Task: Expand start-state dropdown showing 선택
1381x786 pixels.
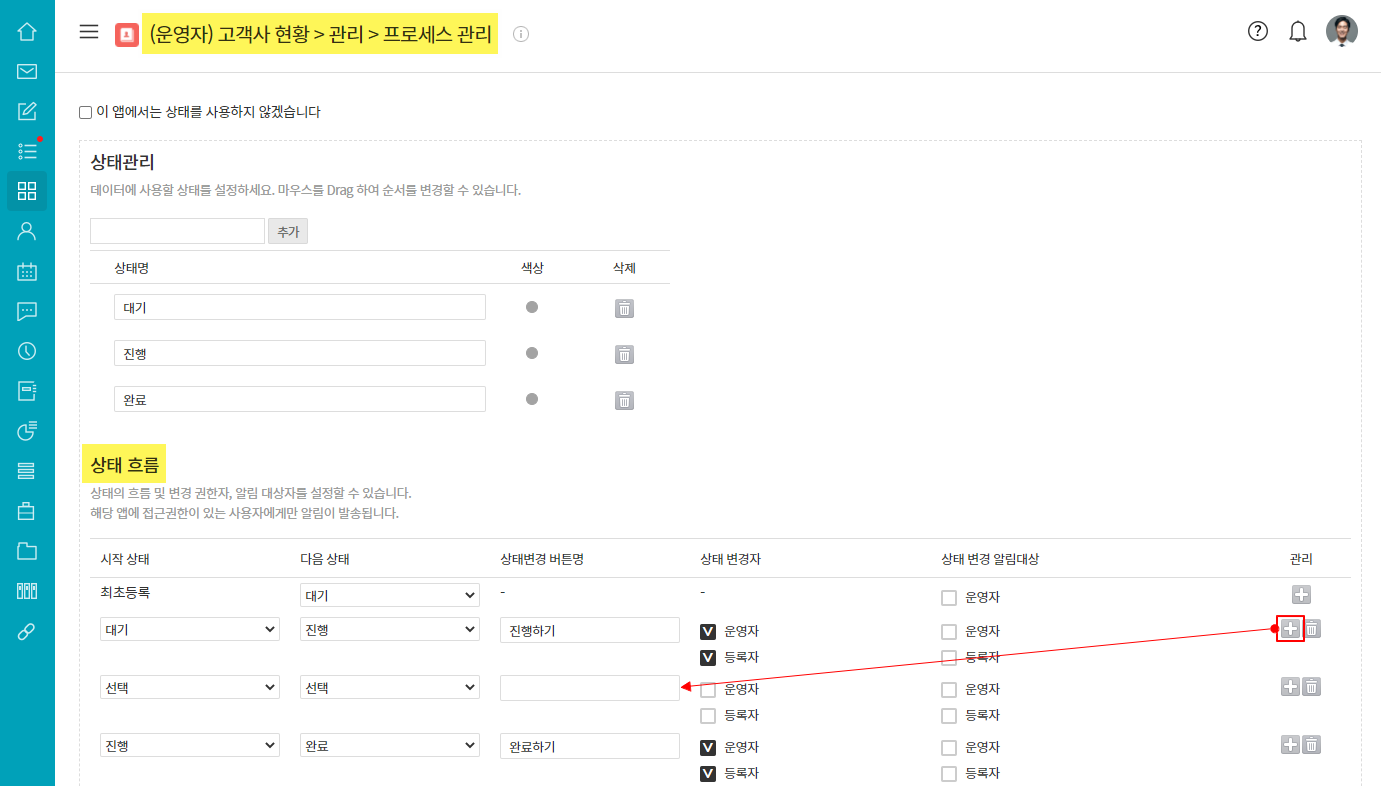Action: click(190, 688)
